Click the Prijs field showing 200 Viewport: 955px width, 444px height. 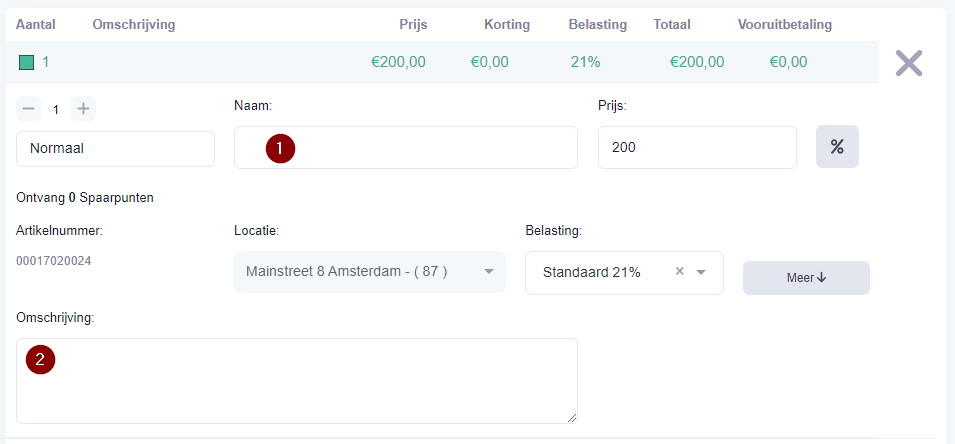[x=697, y=147]
